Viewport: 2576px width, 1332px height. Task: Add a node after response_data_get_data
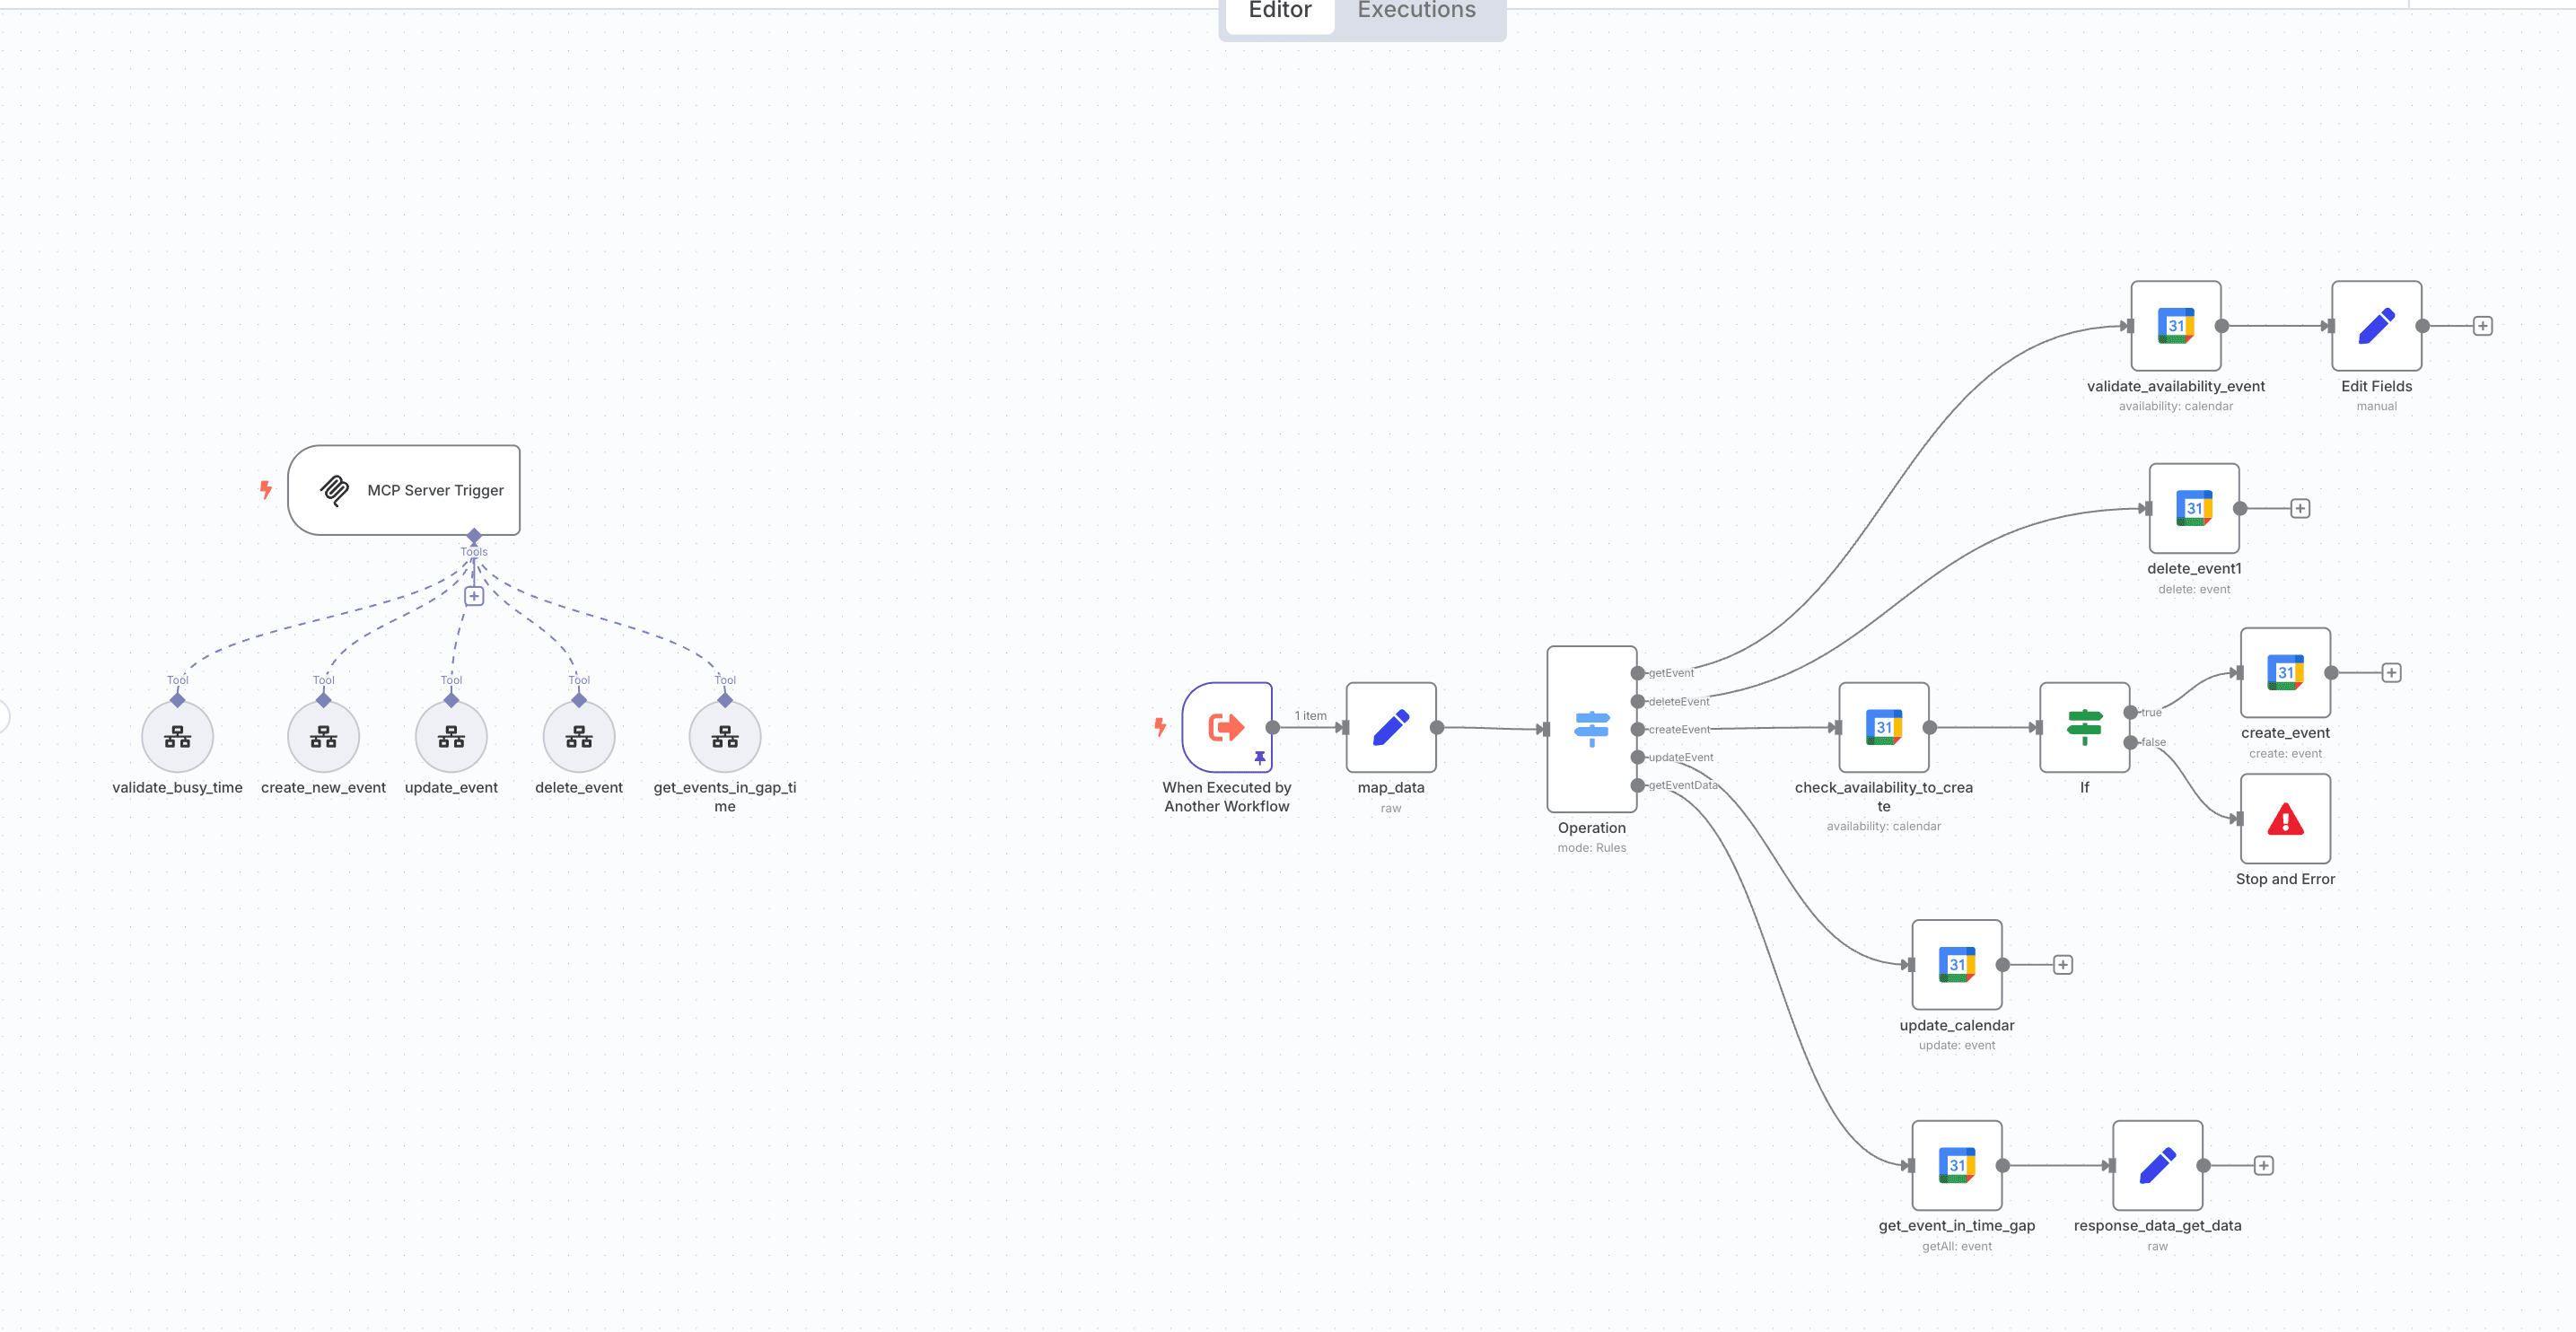tap(2264, 1166)
